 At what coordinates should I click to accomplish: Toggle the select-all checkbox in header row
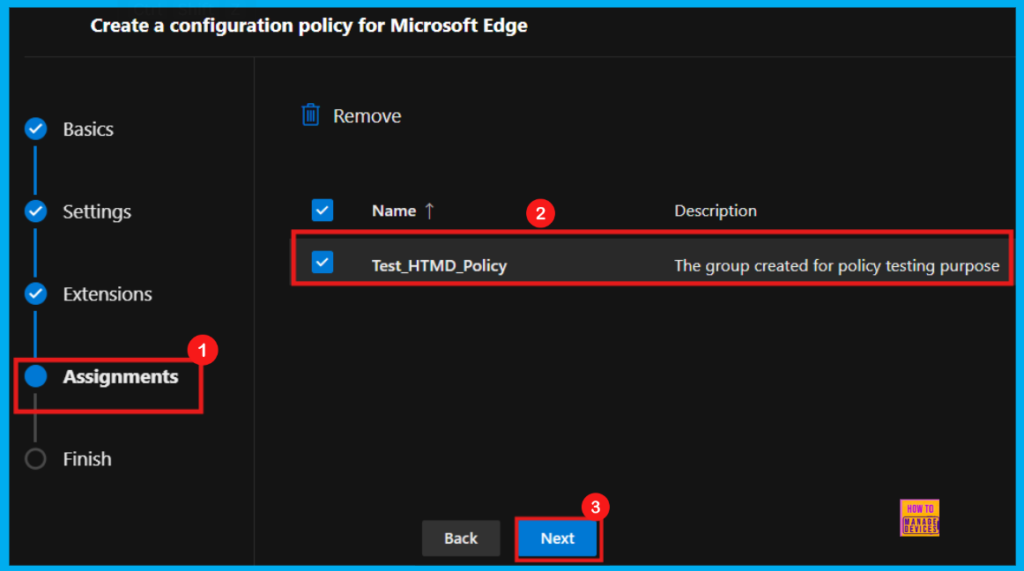coord(322,210)
